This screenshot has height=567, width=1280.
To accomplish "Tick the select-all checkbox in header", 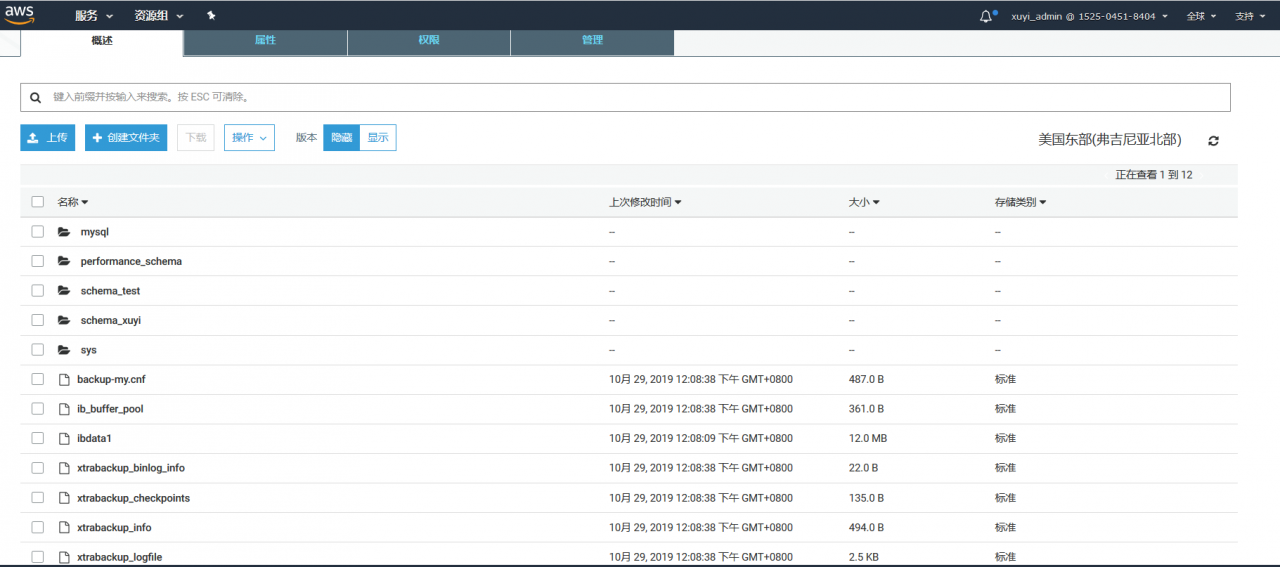I will tap(37, 202).
